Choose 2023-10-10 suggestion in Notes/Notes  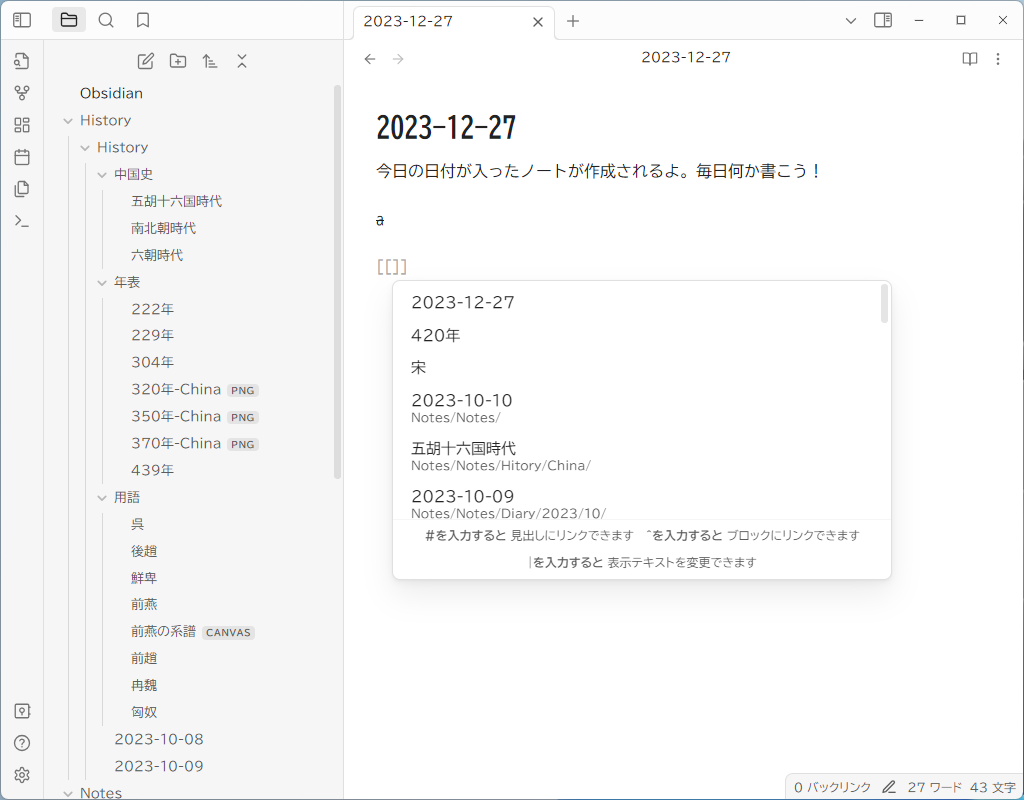637,408
